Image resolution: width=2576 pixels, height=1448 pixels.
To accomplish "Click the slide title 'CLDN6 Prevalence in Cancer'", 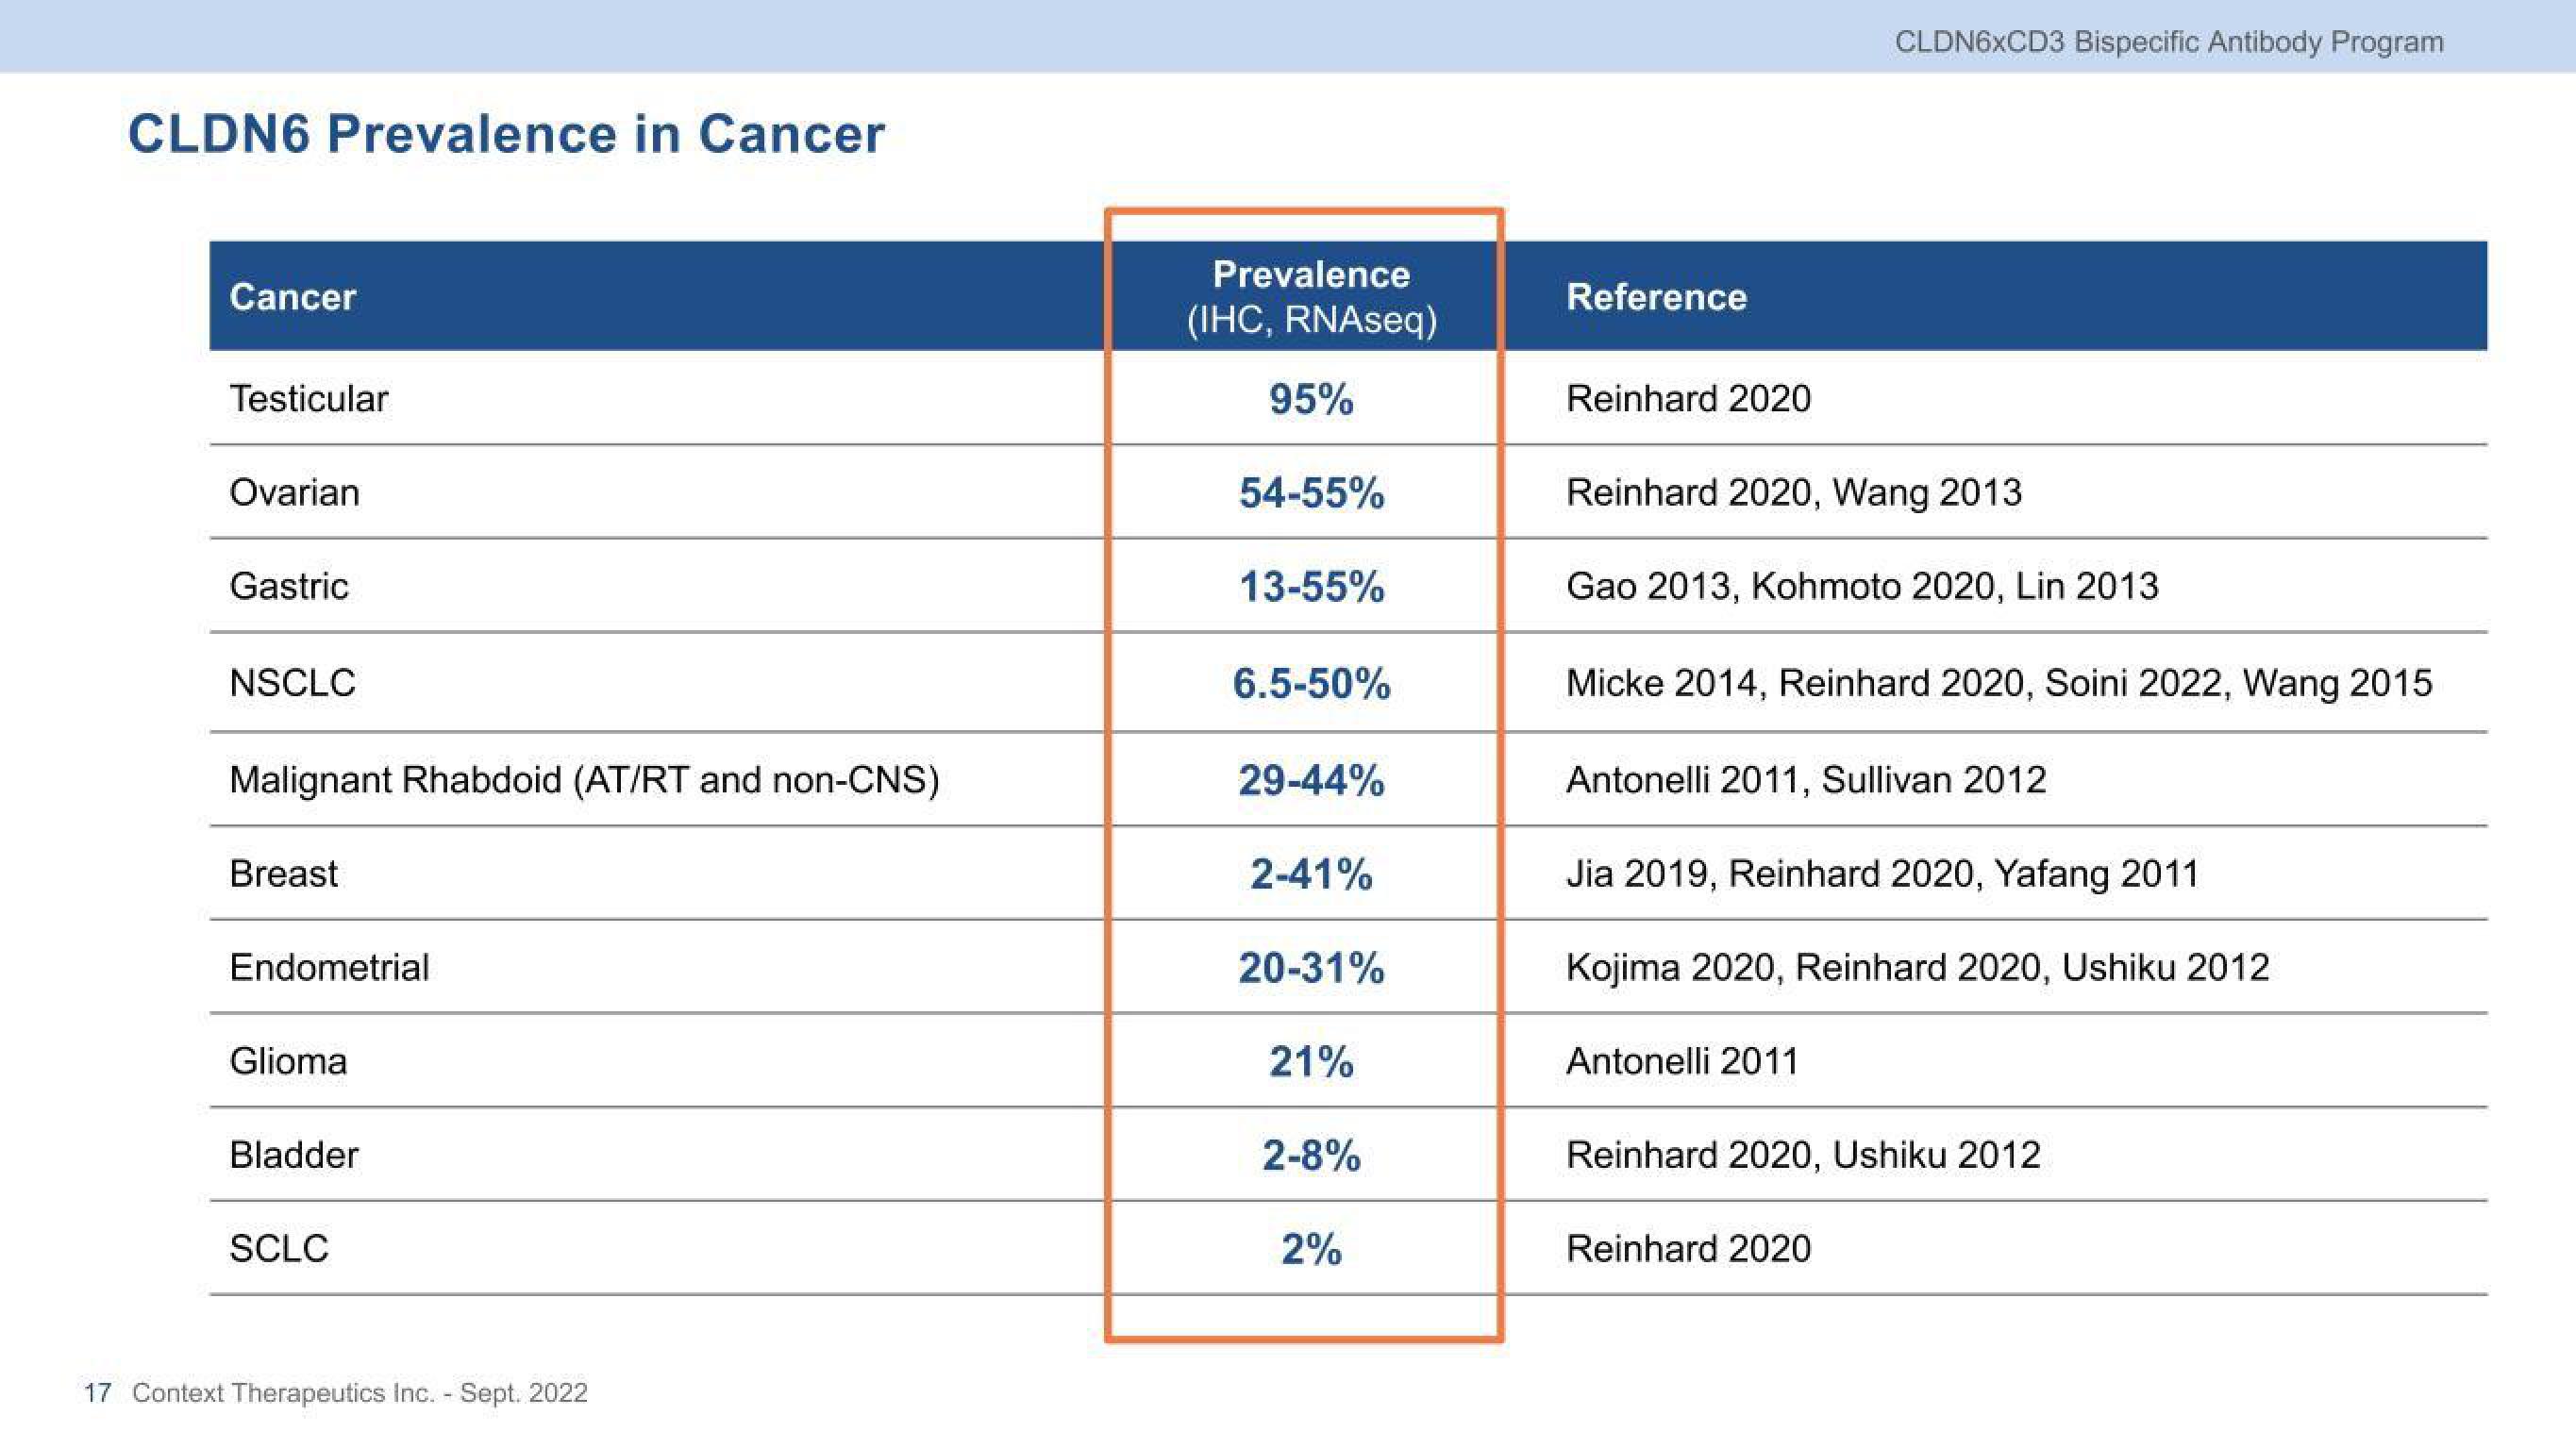I will pyautogui.click(x=506, y=134).
